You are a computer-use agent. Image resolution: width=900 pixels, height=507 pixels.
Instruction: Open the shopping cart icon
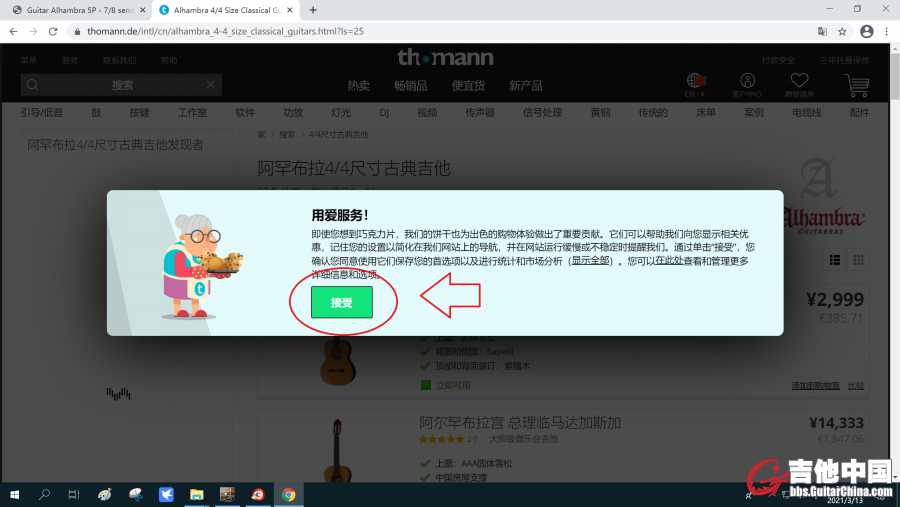857,86
